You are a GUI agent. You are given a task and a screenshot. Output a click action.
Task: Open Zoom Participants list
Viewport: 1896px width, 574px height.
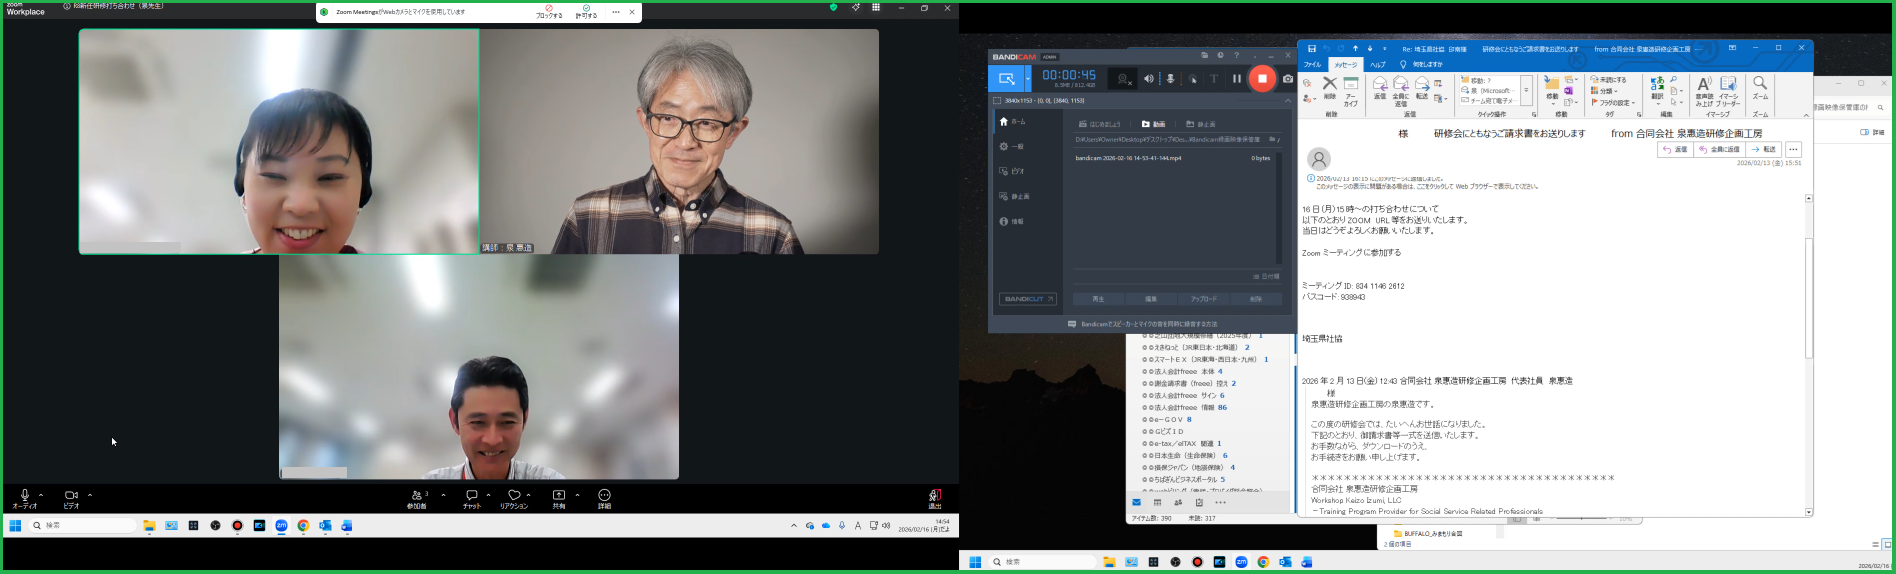tap(417, 496)
